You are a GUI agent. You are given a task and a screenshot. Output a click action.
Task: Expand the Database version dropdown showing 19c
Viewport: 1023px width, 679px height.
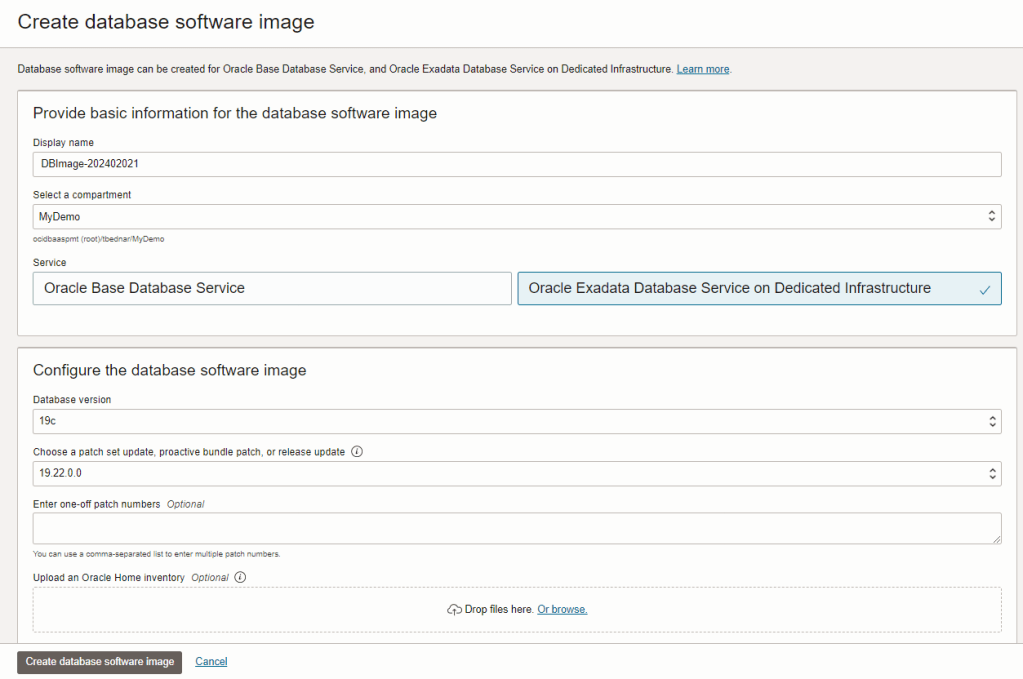(x=516, y=421)
